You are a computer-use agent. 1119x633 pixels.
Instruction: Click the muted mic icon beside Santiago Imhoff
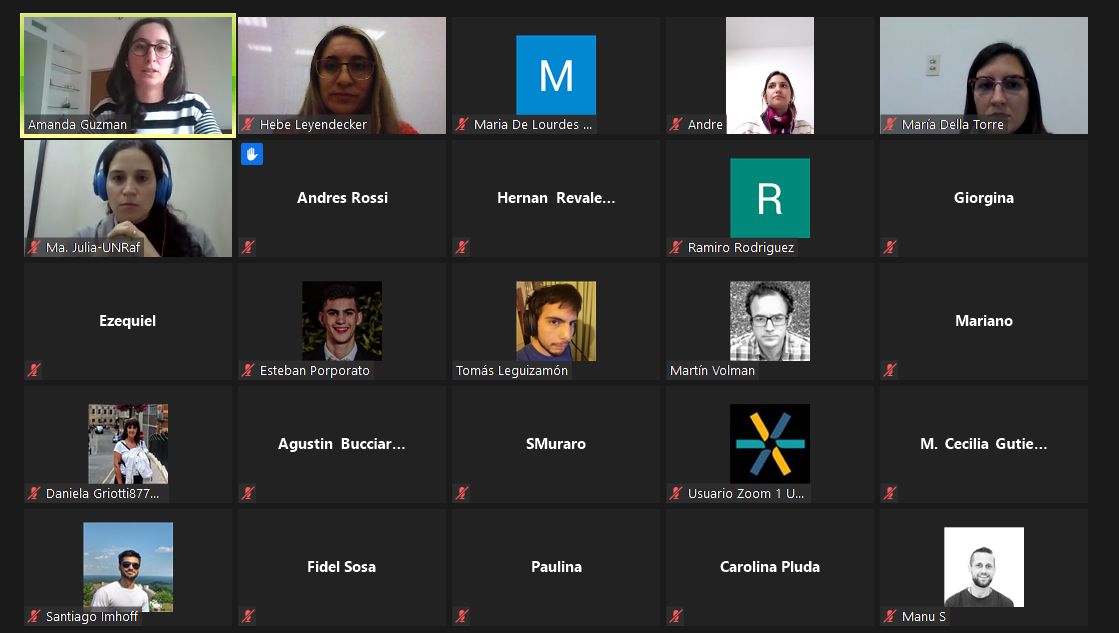[34, 615]
